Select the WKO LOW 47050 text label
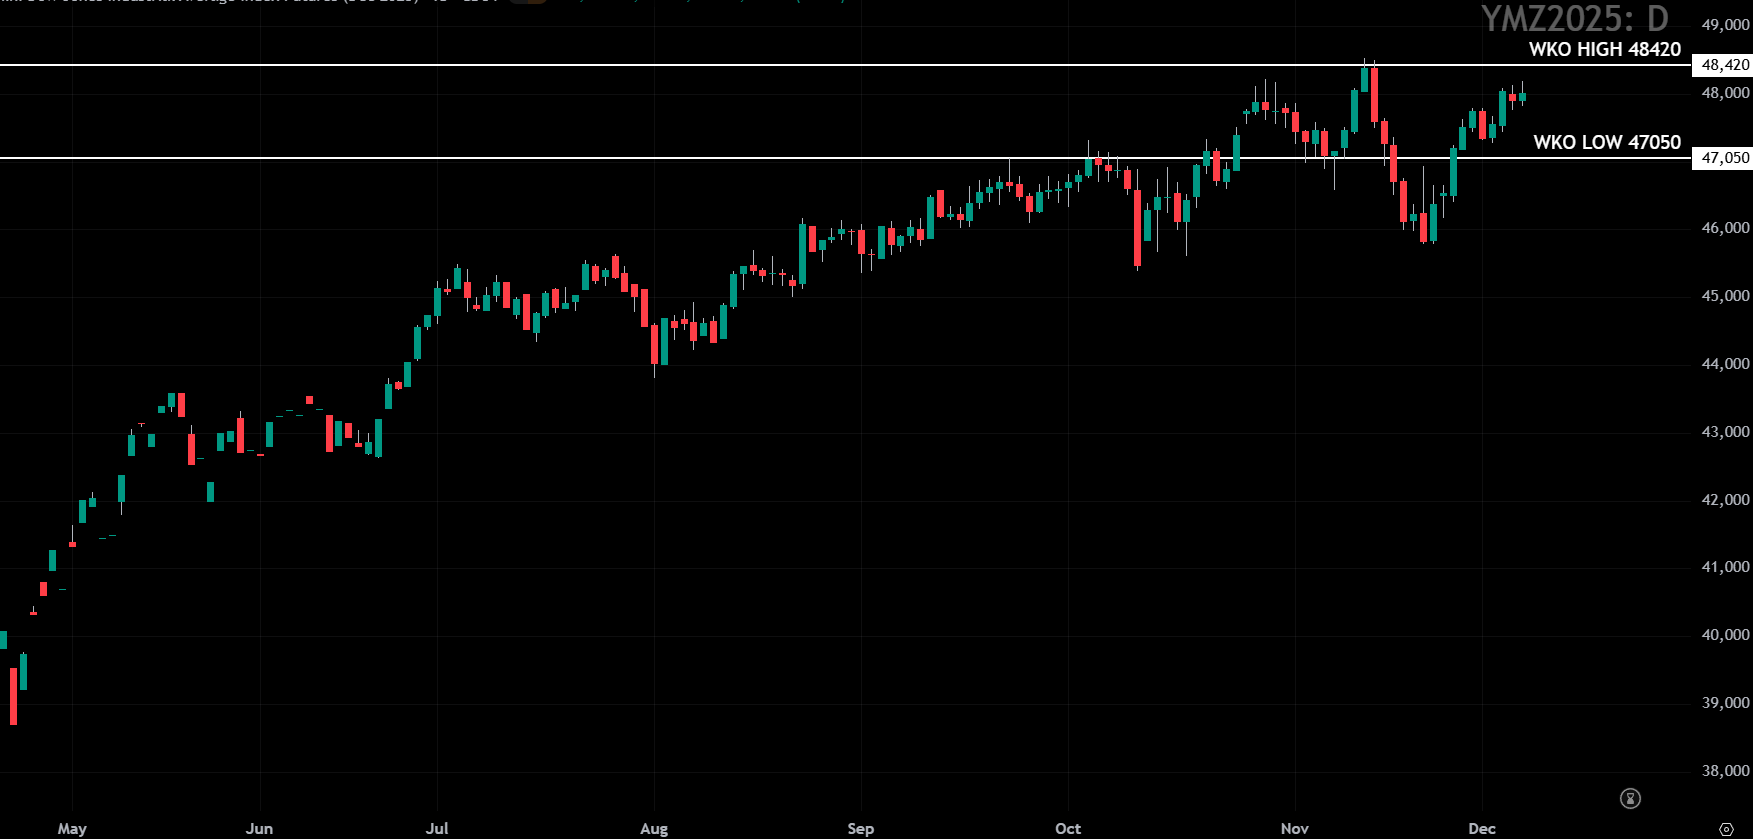This screenshot has width=1753, height=839. (x=1607, y=142)
